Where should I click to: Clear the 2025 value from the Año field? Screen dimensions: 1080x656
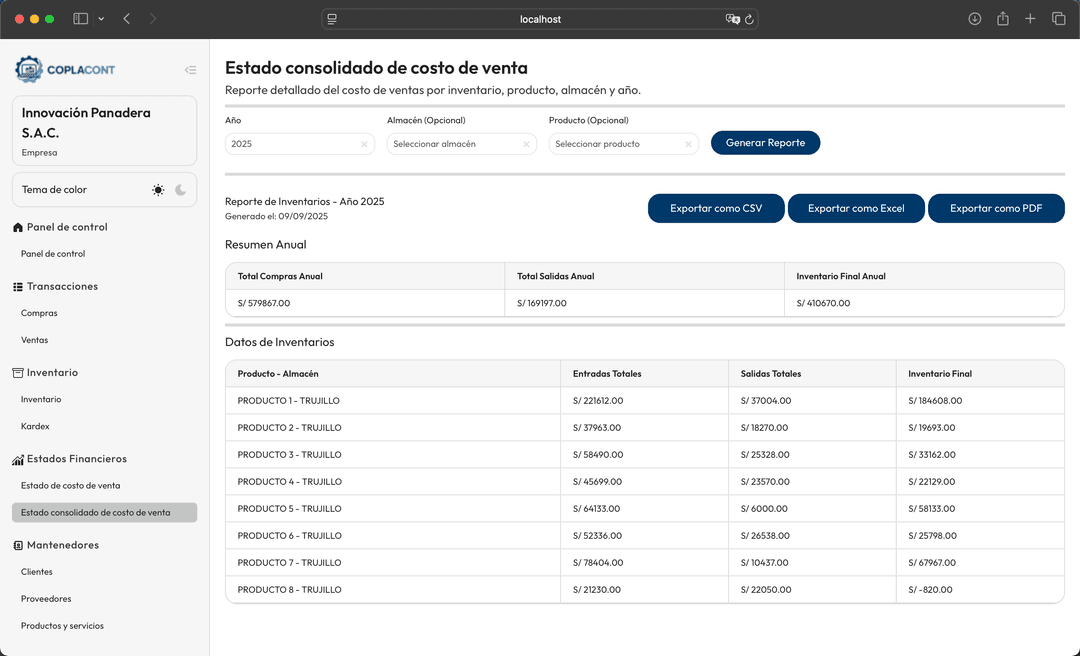[x=364, y=144]
